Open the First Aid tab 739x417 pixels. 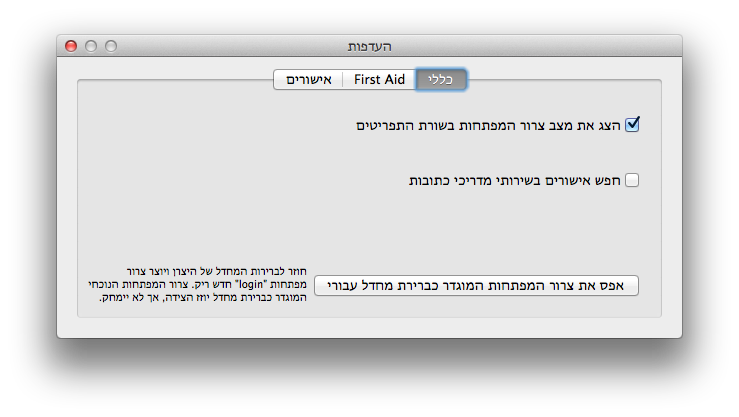pos(379,80)
